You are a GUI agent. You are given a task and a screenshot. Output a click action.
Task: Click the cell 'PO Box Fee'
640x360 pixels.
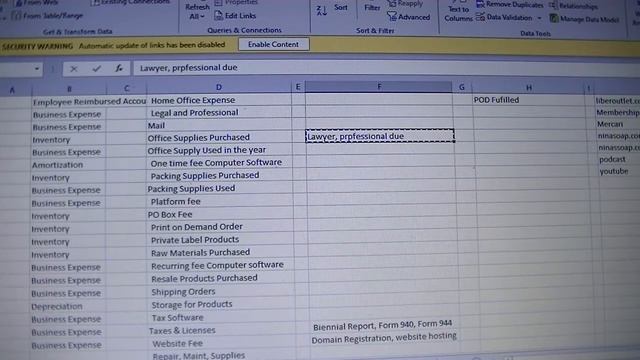(170, 214)
